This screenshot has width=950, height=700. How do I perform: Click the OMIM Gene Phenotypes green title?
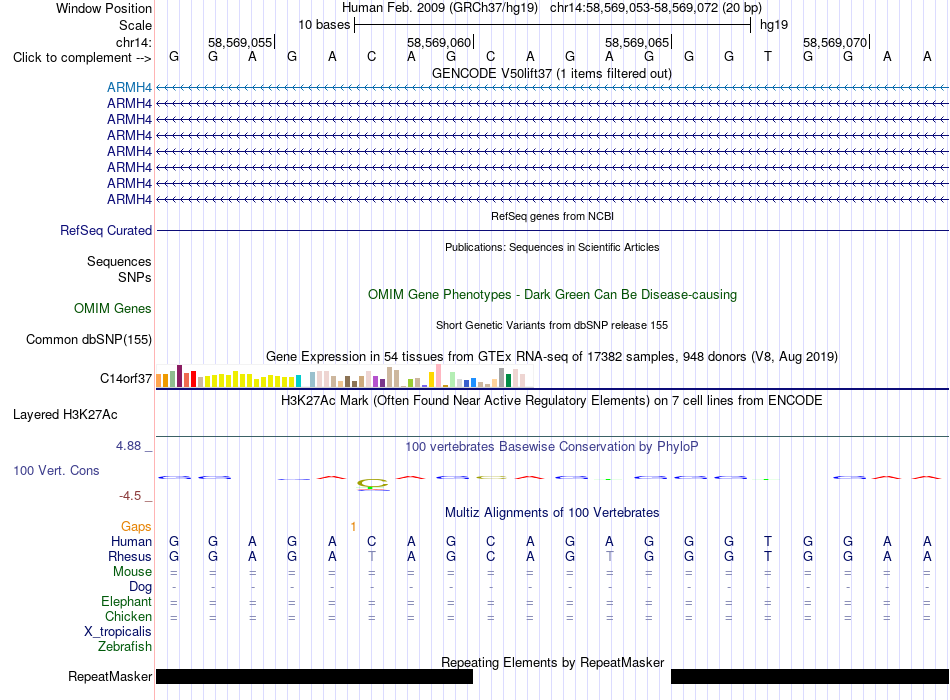click(552, 295)
